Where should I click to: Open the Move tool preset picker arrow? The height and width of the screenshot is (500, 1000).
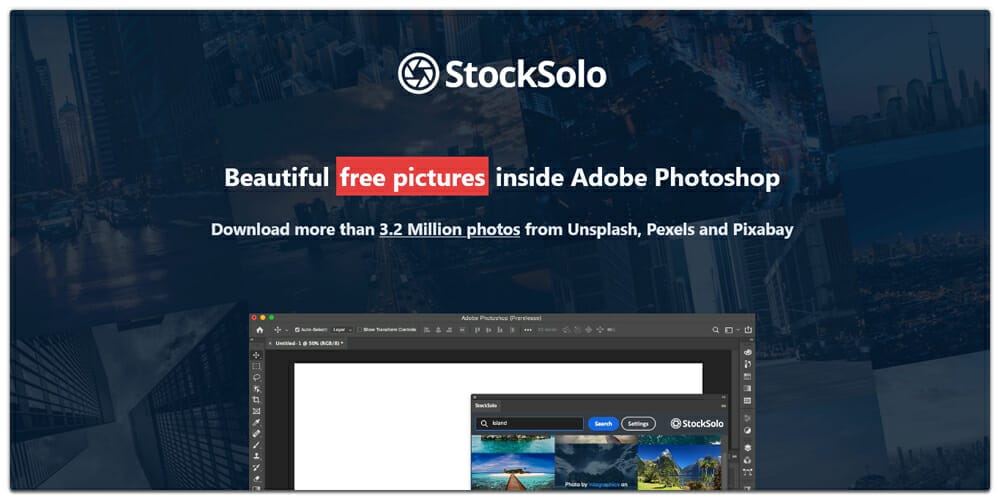(286, 330)
